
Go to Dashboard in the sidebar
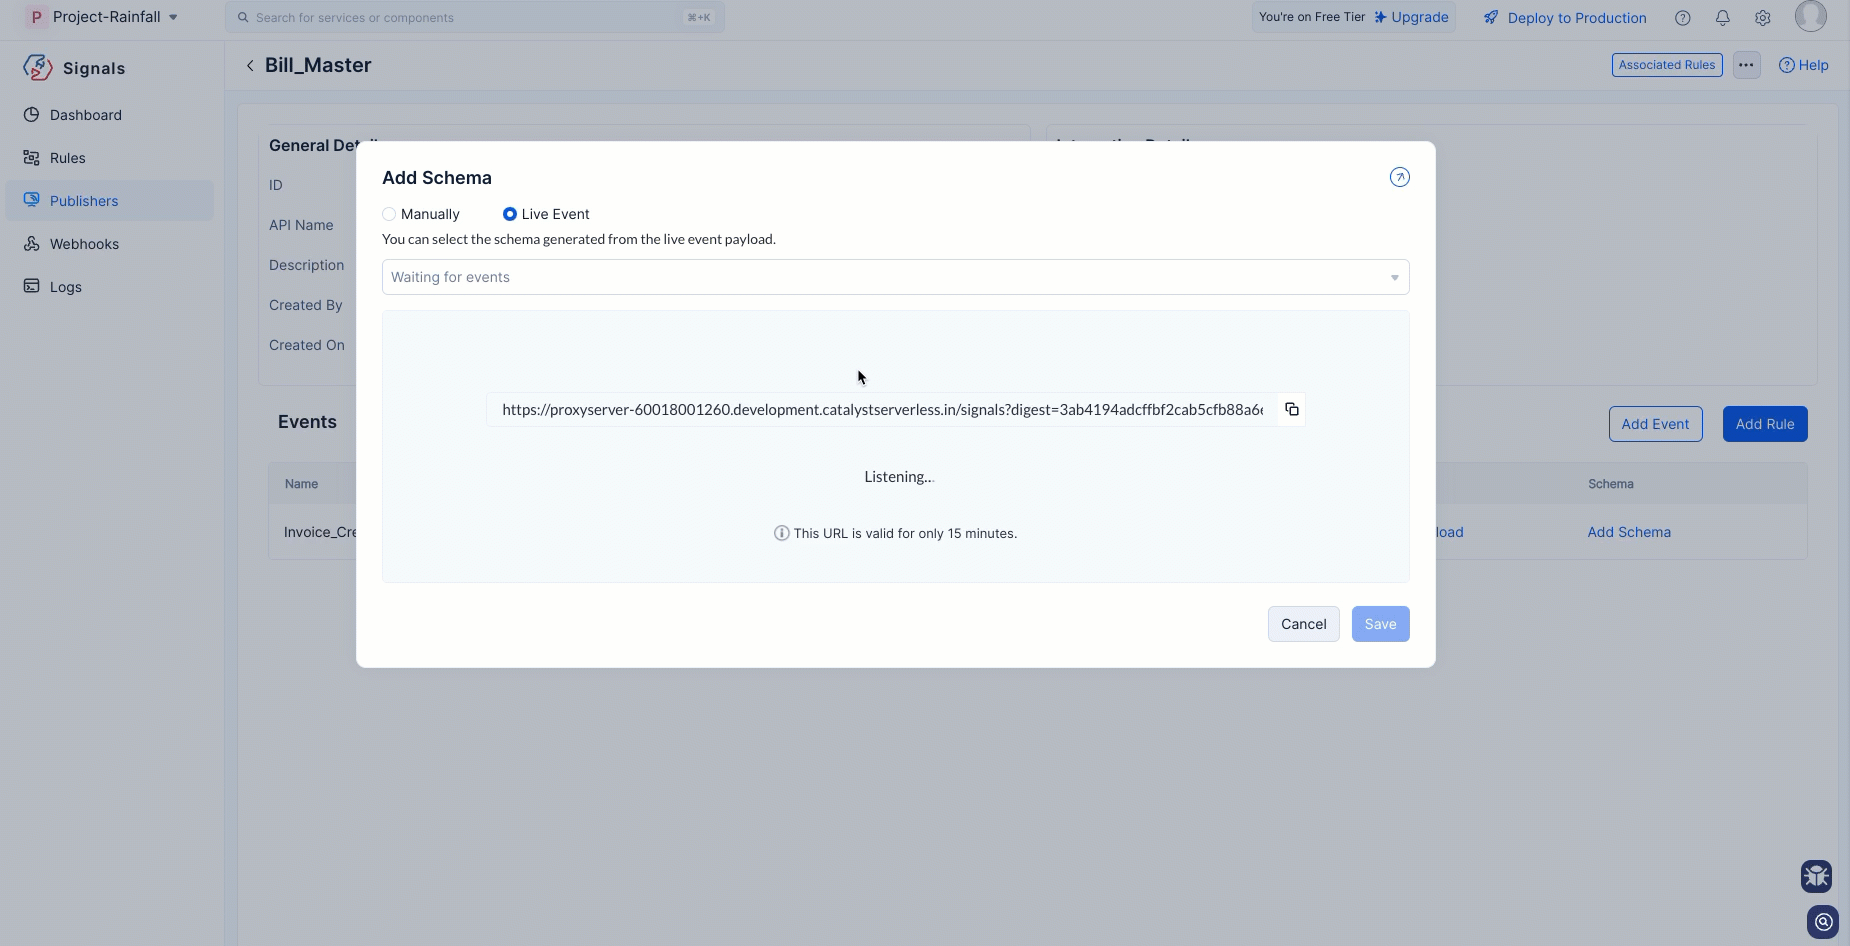click(85, 115)
